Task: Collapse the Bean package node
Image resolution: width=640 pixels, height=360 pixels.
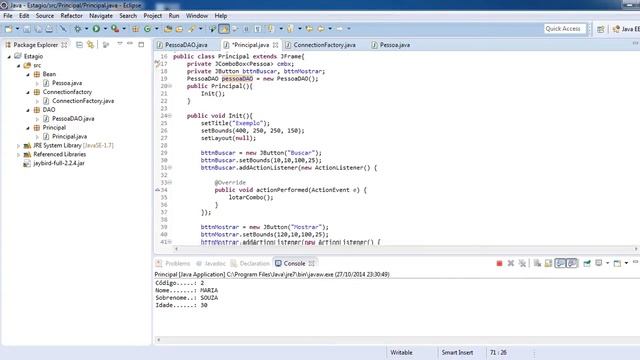Action: [x=28, y=75]
